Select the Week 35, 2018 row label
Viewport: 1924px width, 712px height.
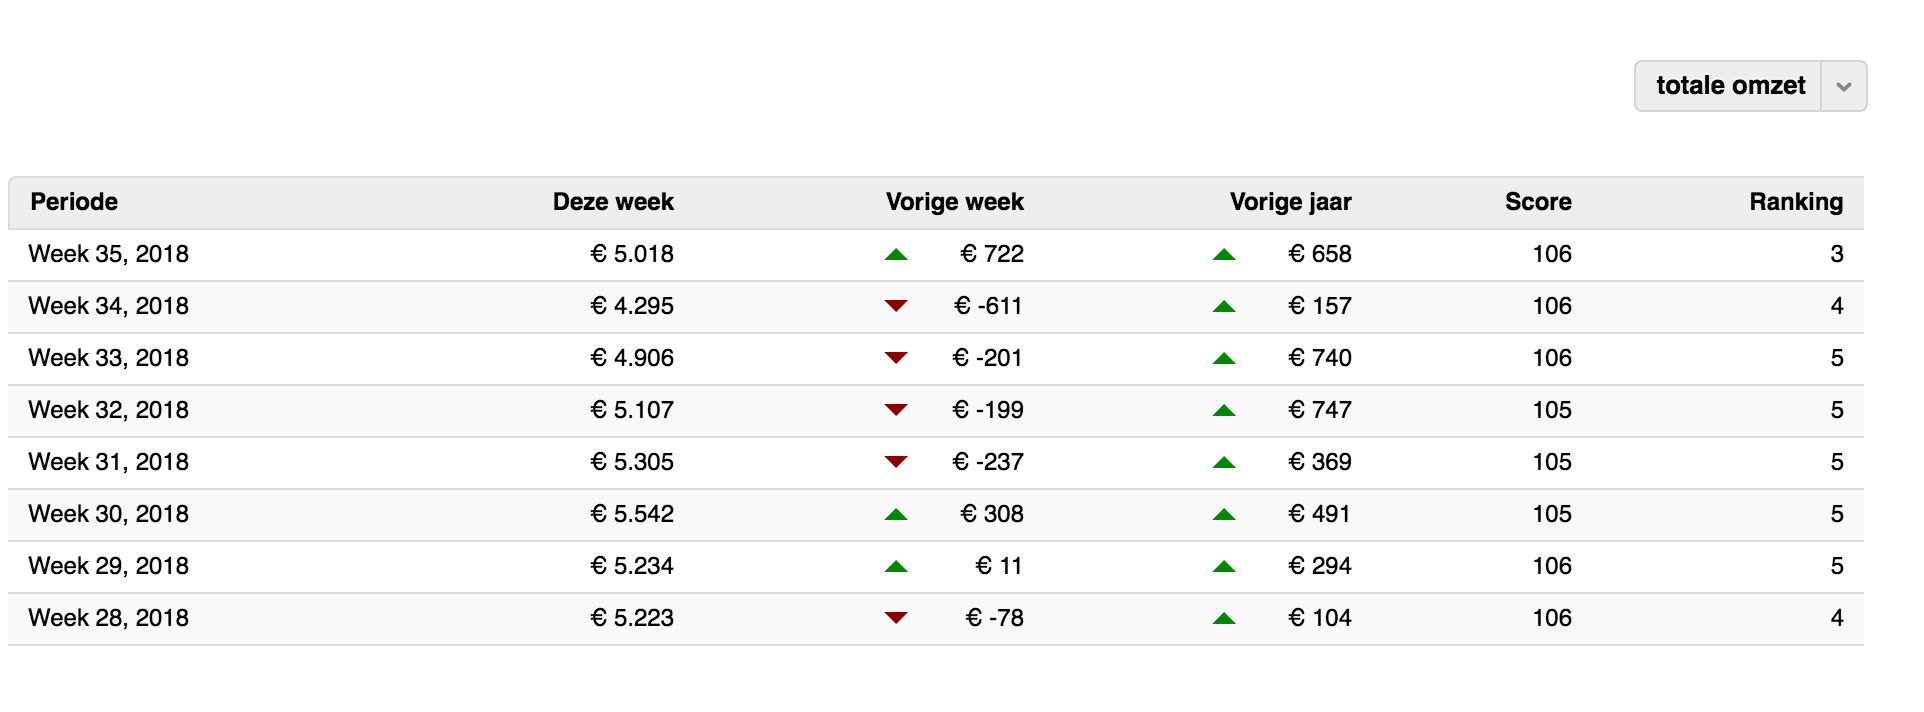109,254
